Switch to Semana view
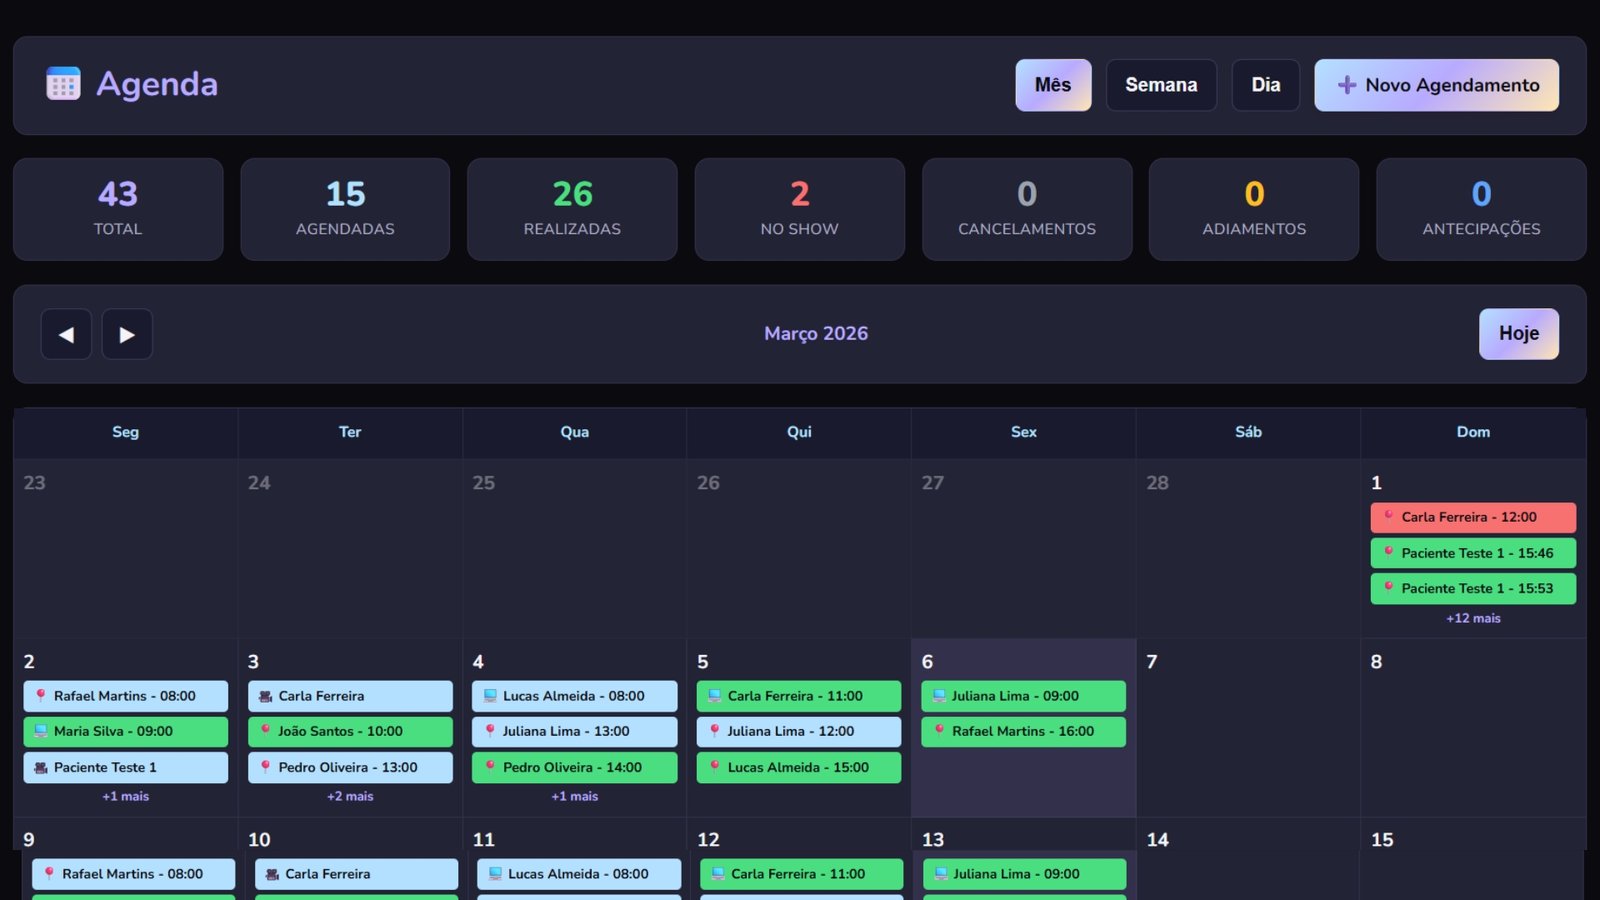Viewport: 1600px width, 900px height. 1161,85
